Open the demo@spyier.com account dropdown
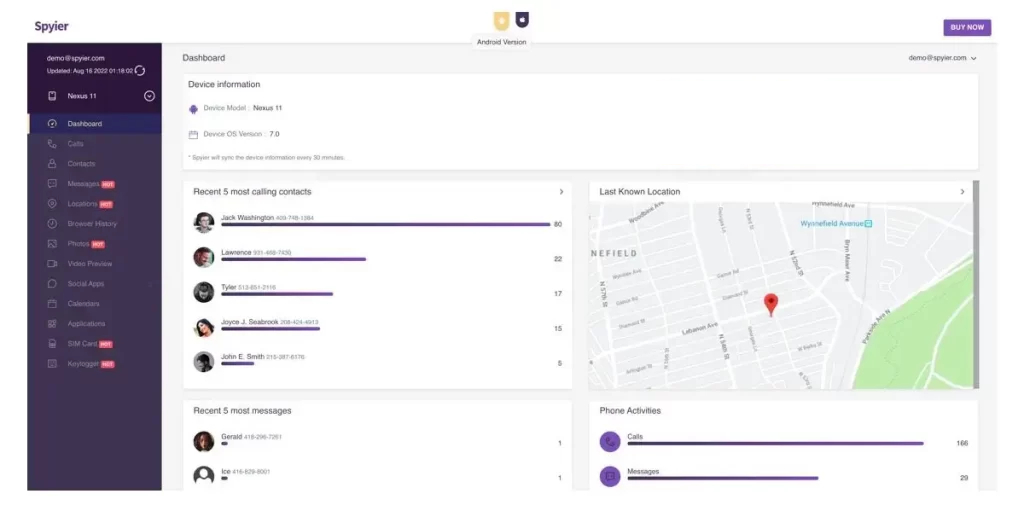This screenshot has height=511, width=1024. [x=942, y=58]
